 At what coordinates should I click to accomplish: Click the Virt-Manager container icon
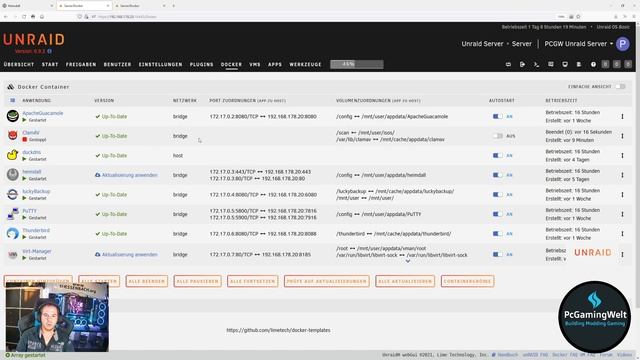tap(13, 254)
